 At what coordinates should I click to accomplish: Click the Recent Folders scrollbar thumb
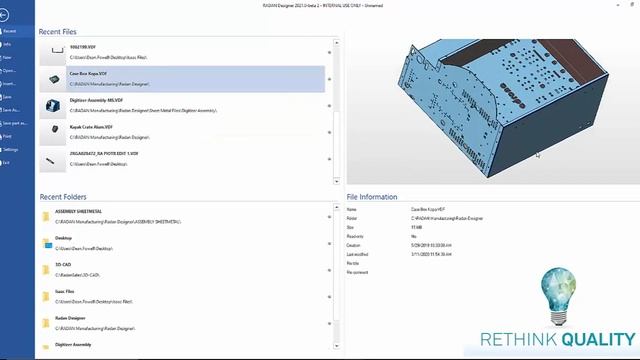(x=337, y=266)
